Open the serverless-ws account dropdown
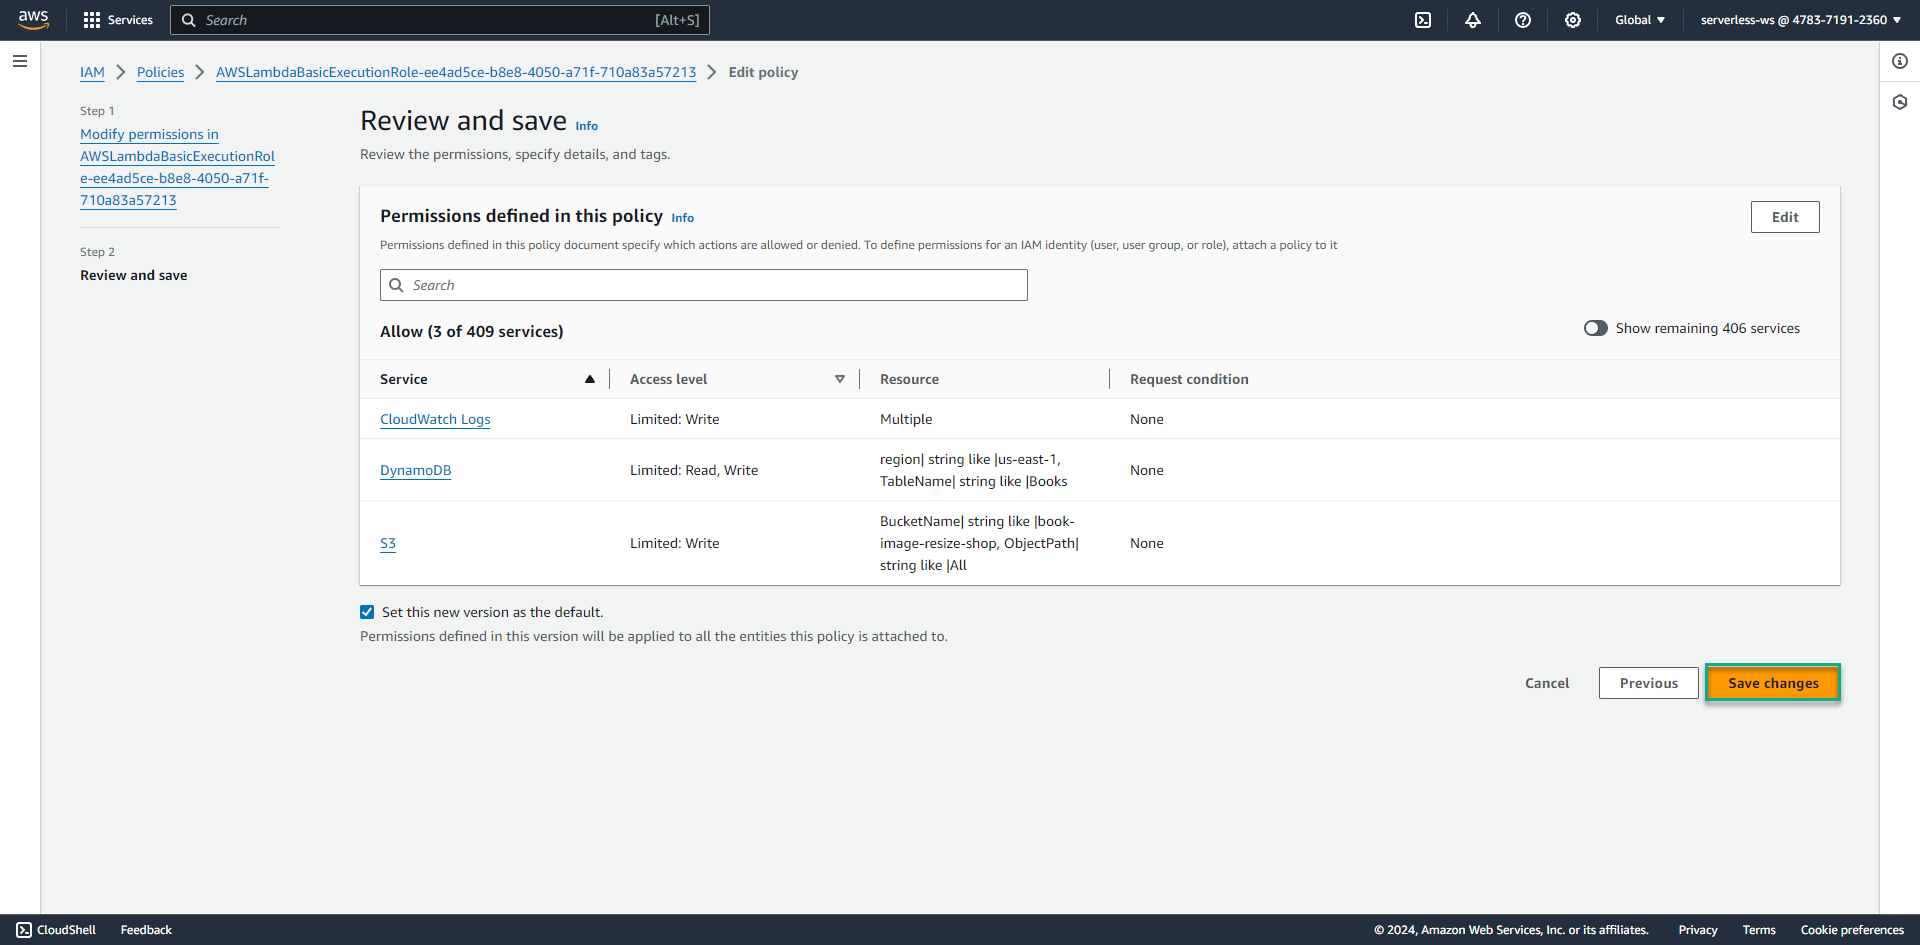This screenshot has width=1920, height=945. (1801, 20)
